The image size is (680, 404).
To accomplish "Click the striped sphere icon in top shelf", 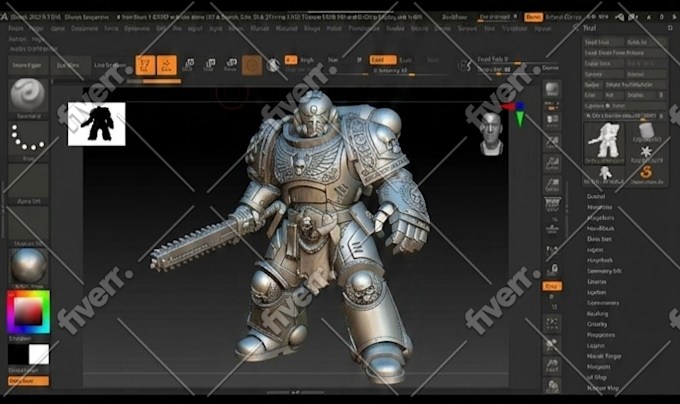I will tap(273, 65).
